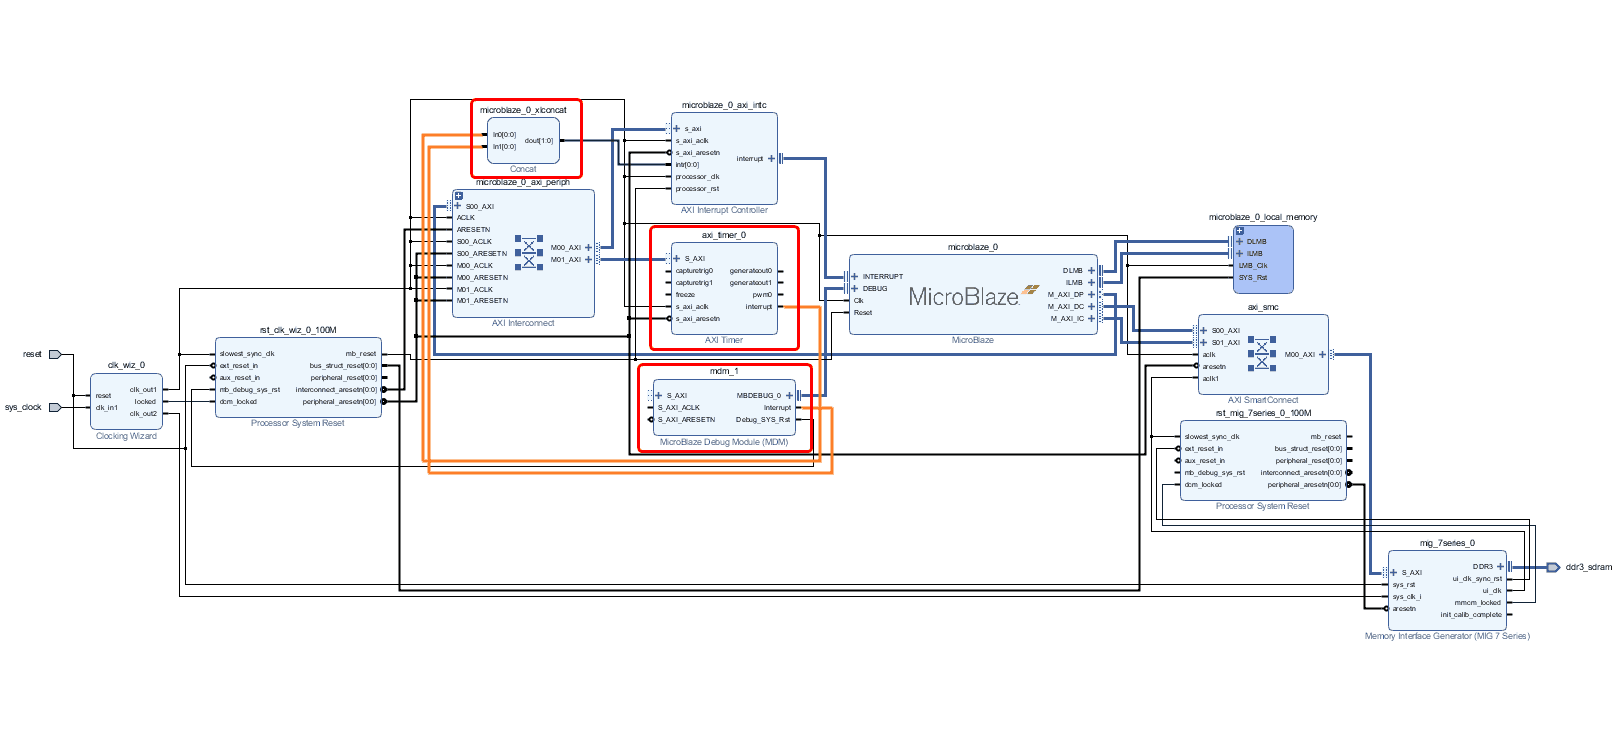Expand the MBDEBUG_0 interface on mdm_1
Screen dimensions: 1617x747
pos(789,396)
